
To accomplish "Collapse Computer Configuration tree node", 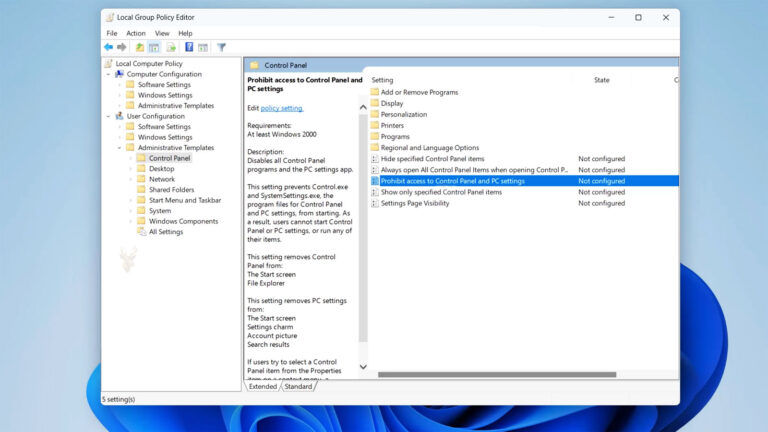I will click(x=108, y=74).
